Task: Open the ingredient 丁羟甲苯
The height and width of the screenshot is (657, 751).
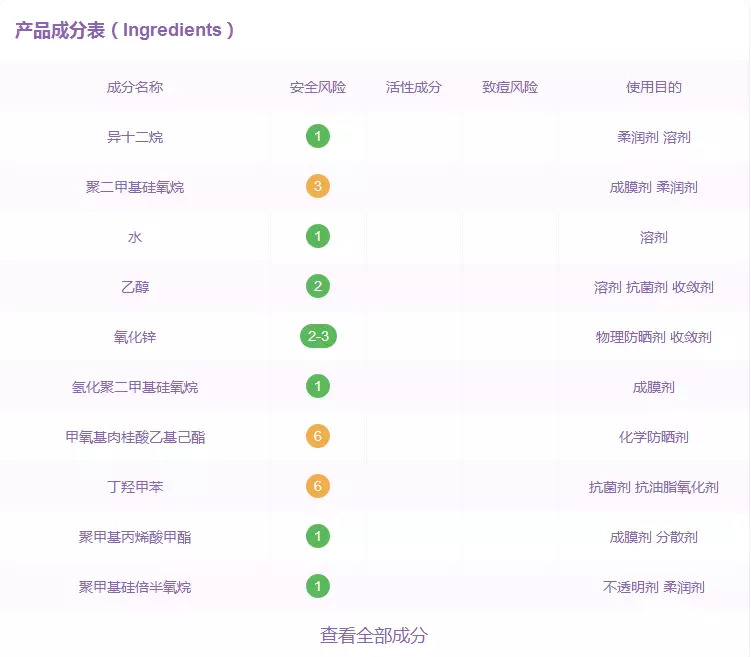Action: pos(135,487)
